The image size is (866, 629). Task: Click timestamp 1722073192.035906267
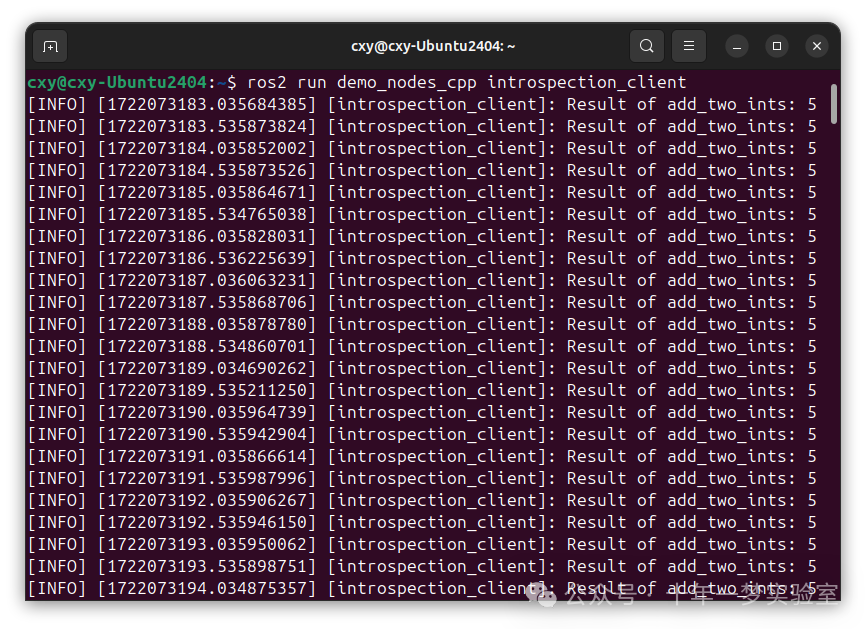click(x=207, y=501)
